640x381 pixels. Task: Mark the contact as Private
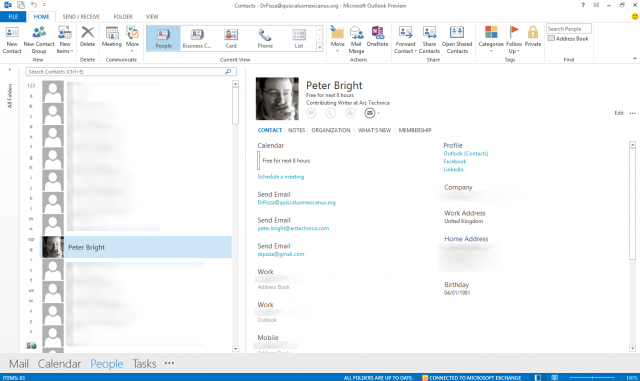(533, 37)
